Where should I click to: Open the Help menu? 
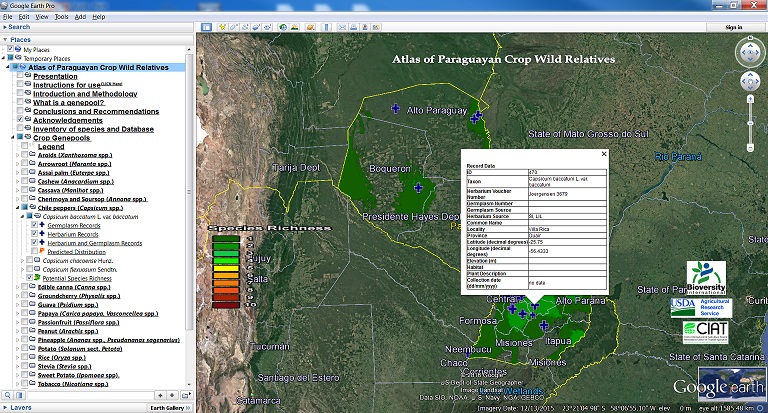tap(98, 17)
